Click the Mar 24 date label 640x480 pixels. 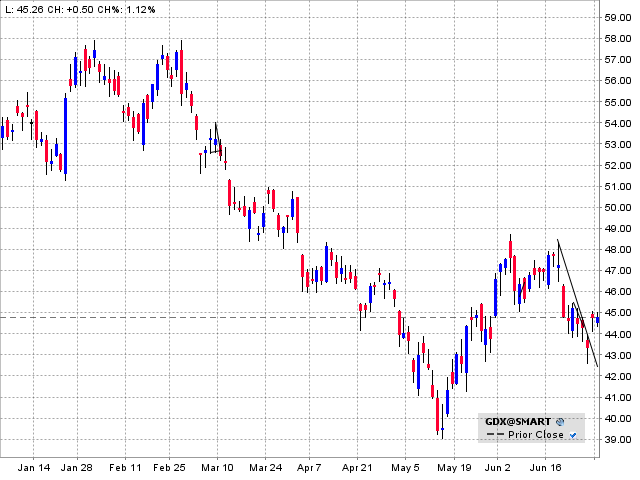point(265,468)
